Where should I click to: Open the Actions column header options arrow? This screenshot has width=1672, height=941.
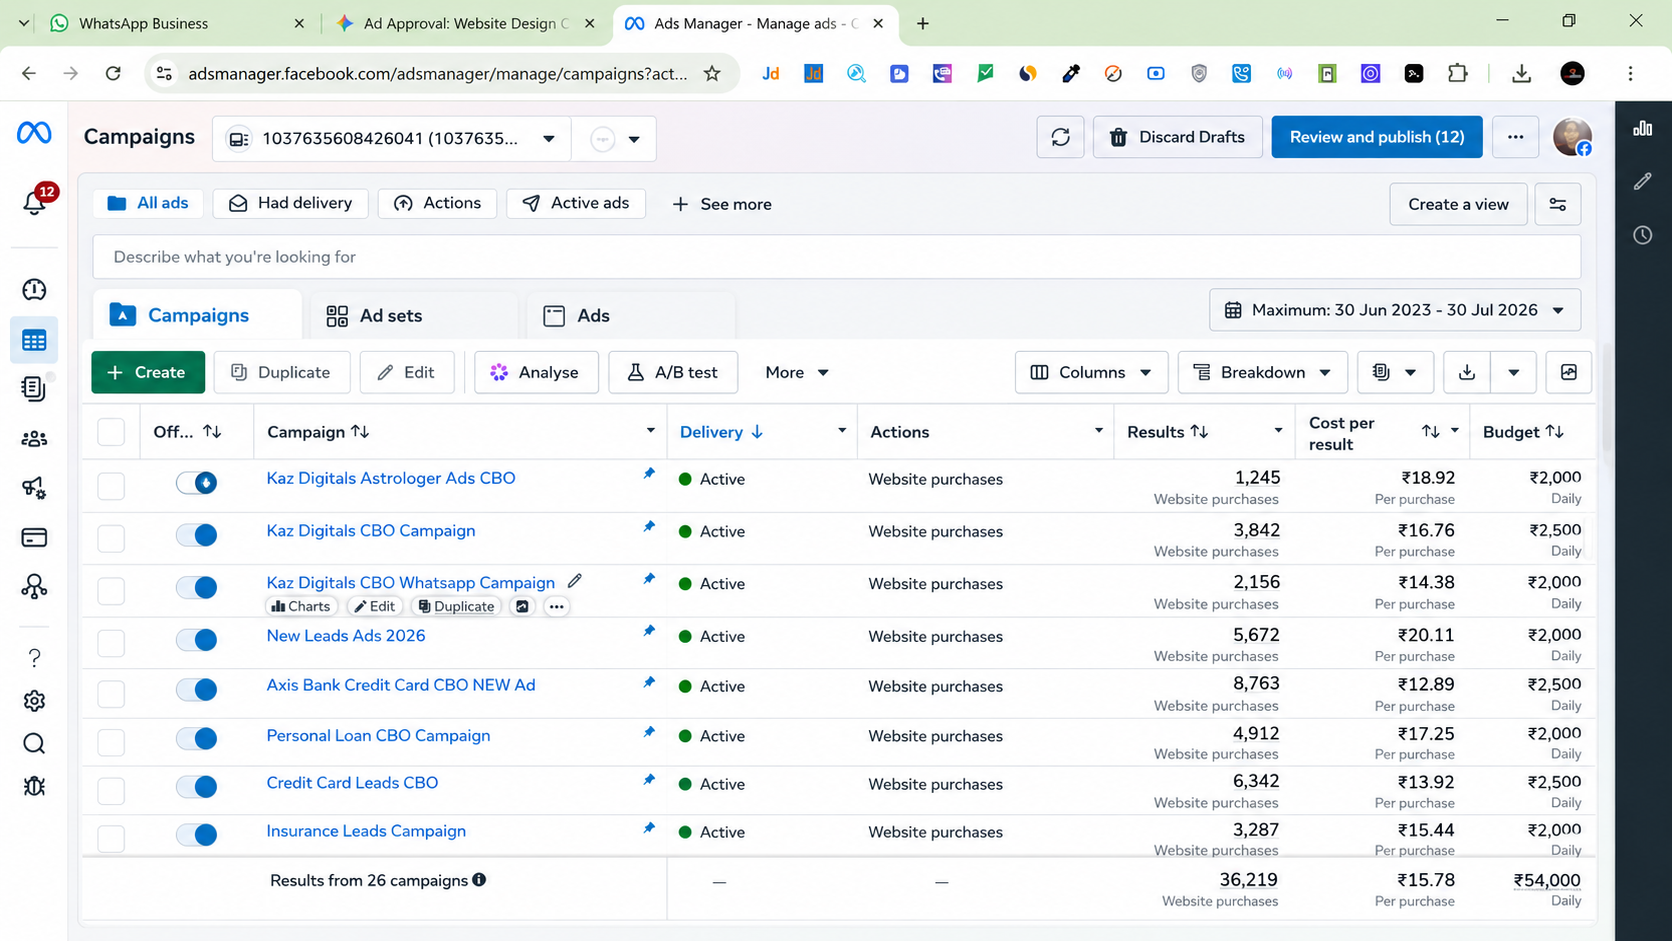1099,431
